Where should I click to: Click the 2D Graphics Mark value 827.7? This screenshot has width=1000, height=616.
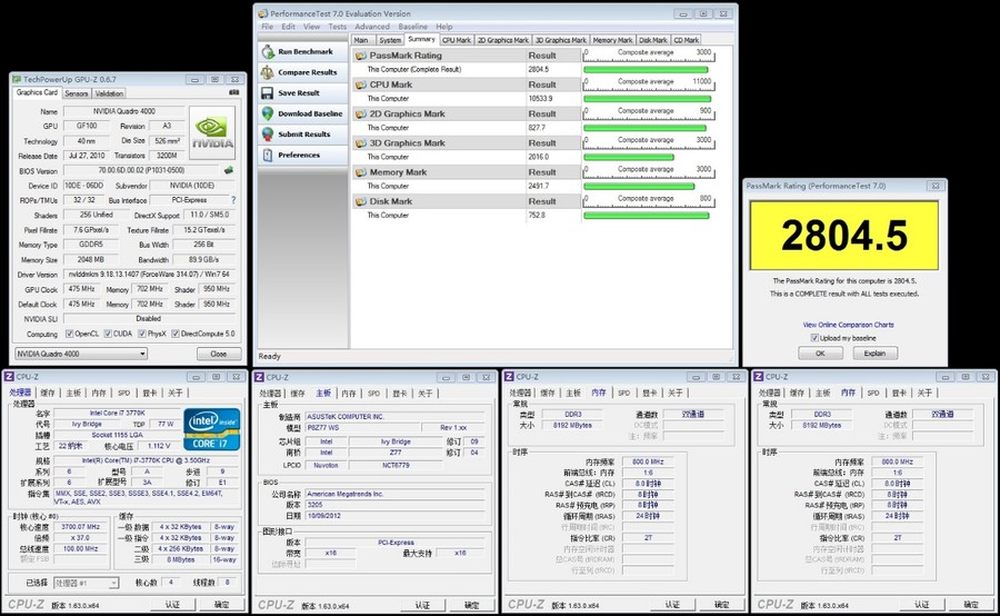coord(536,128)
